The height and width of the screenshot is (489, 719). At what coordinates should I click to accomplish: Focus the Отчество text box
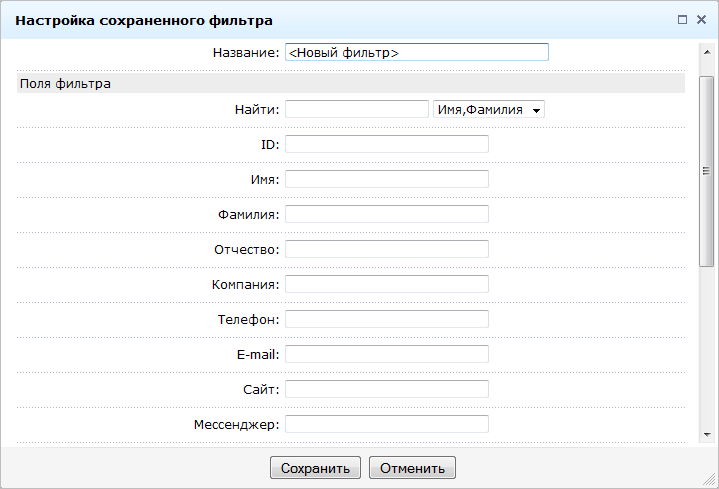pos(386,249)
